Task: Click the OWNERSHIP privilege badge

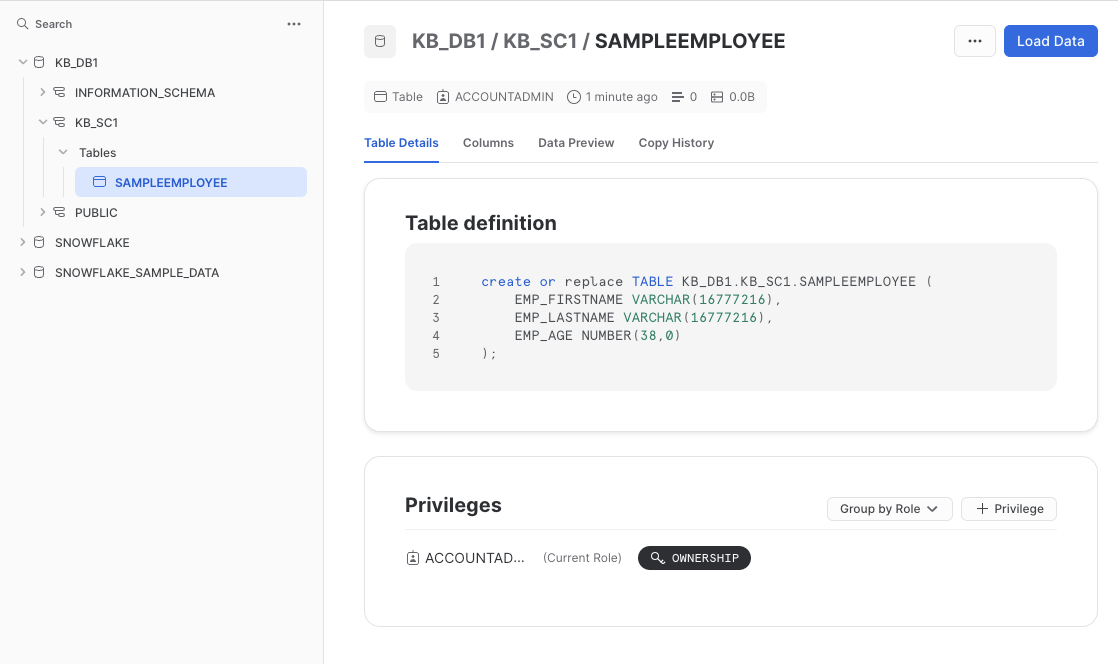Action: click(x=694, y=558)
